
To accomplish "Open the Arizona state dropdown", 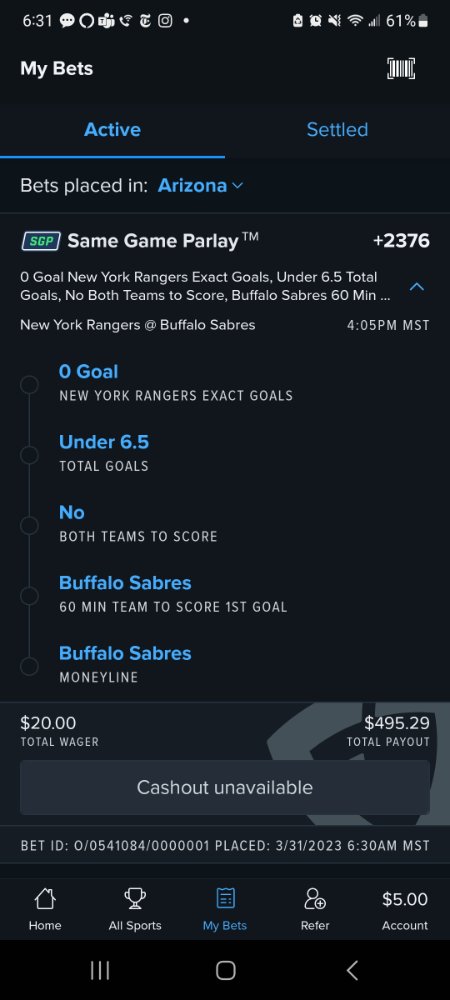I will tap(200, 186).
